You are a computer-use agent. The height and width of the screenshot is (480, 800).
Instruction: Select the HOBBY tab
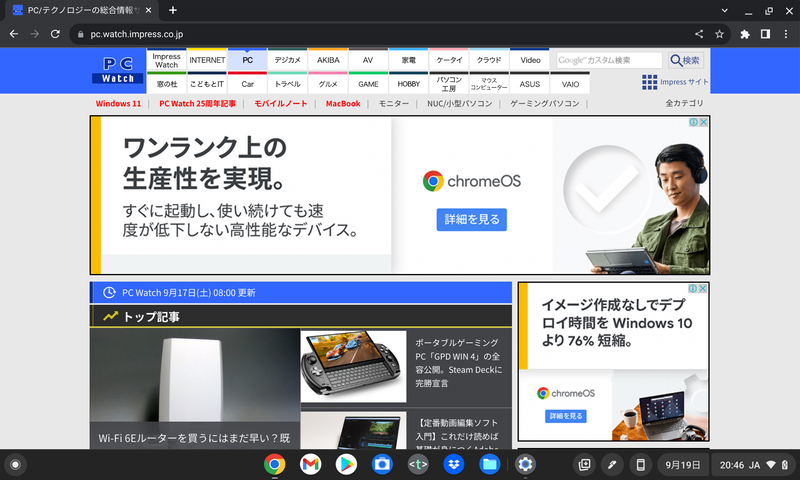click(409, 84)
